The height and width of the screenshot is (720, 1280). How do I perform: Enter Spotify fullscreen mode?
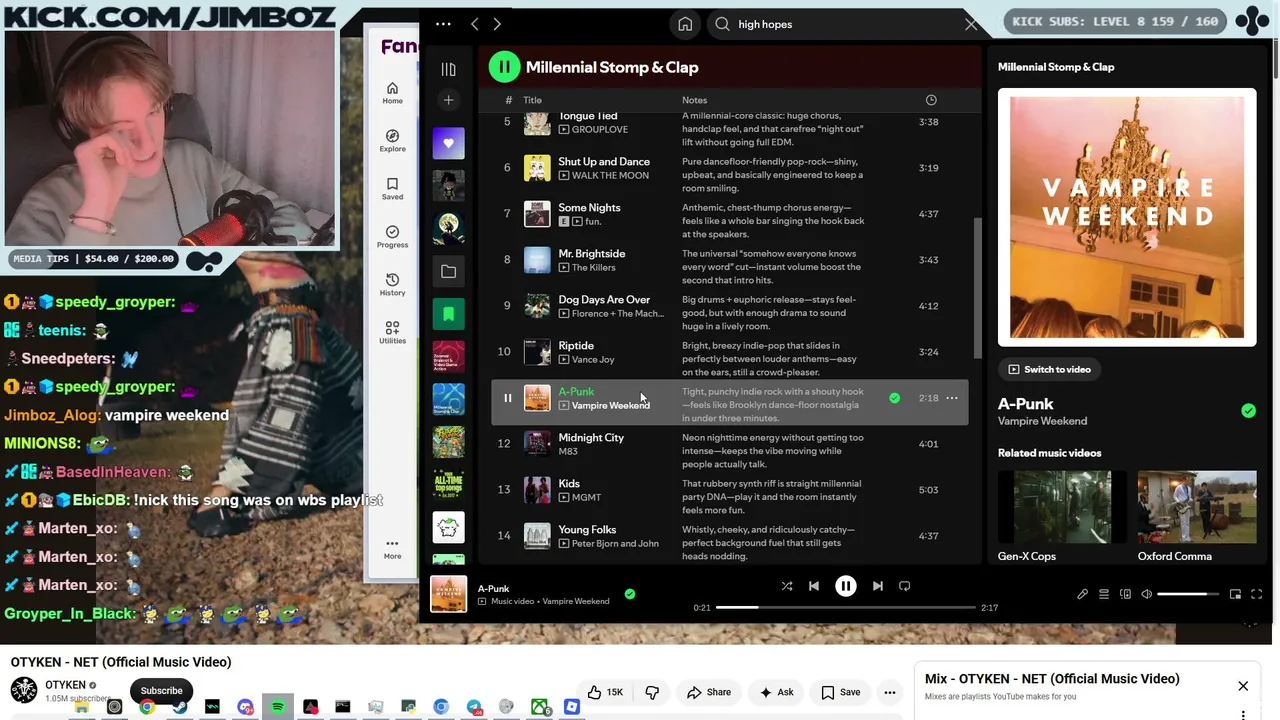(1257, 594)
